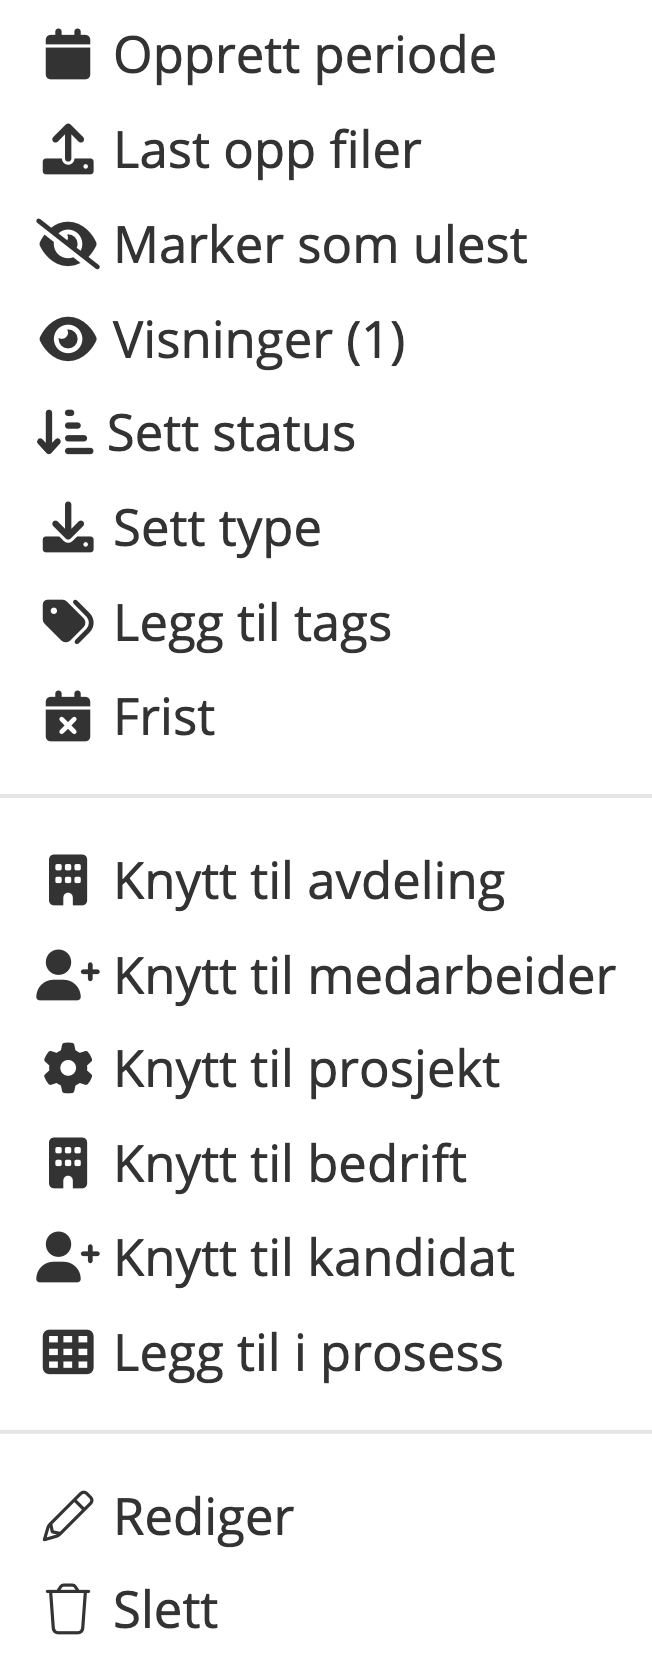
Task: Click the sort icon beside Sett status
Action: (x=64, y=434)
